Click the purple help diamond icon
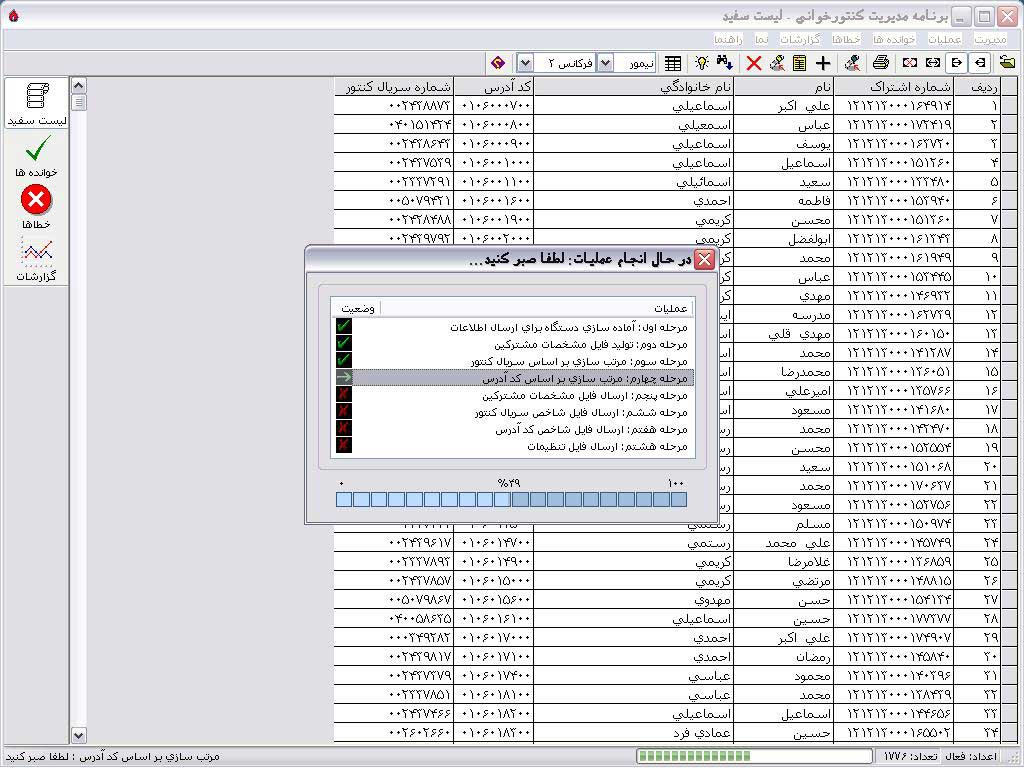Image resolution: width=1024 pixels, height=768 pixels. point(498,63)
